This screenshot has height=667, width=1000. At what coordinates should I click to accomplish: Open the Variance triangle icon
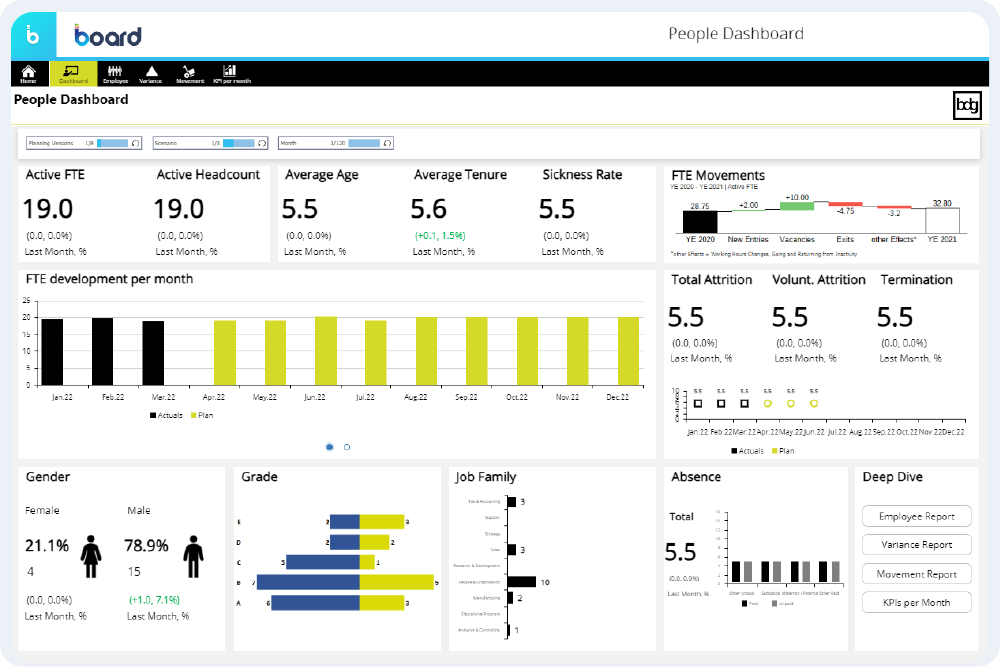point(151,73)
